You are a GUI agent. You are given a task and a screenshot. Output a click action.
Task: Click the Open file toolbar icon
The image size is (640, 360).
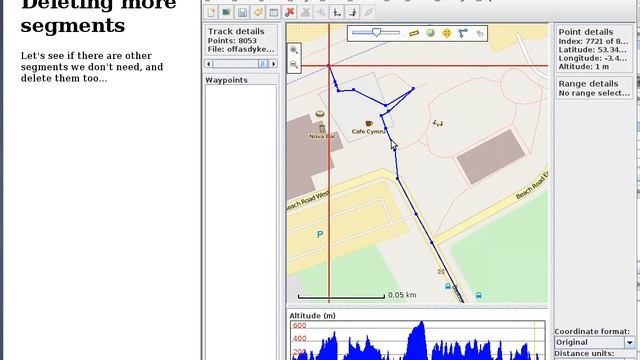pyautogui.click(x=211, y=13)
